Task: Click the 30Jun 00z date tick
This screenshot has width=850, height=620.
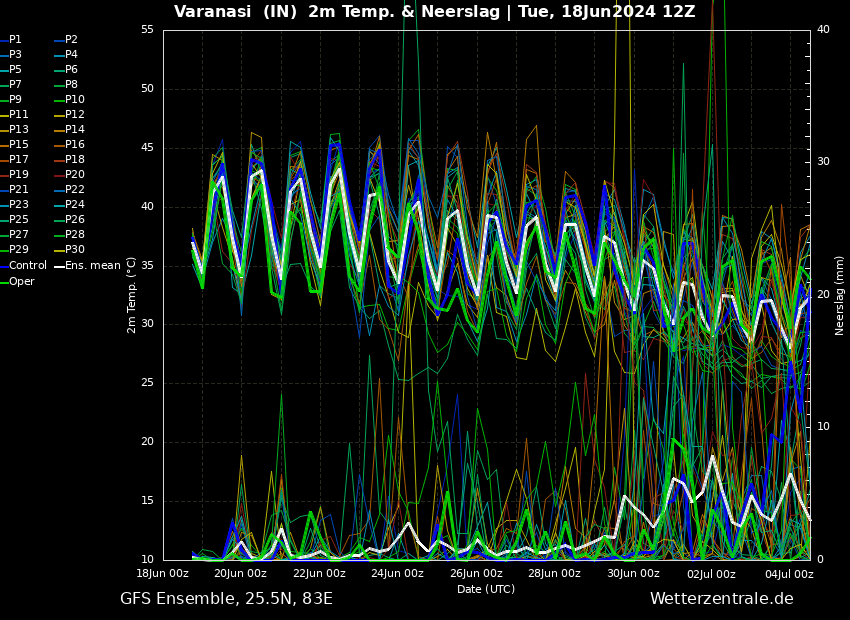Action: click(x=633, y=573)
